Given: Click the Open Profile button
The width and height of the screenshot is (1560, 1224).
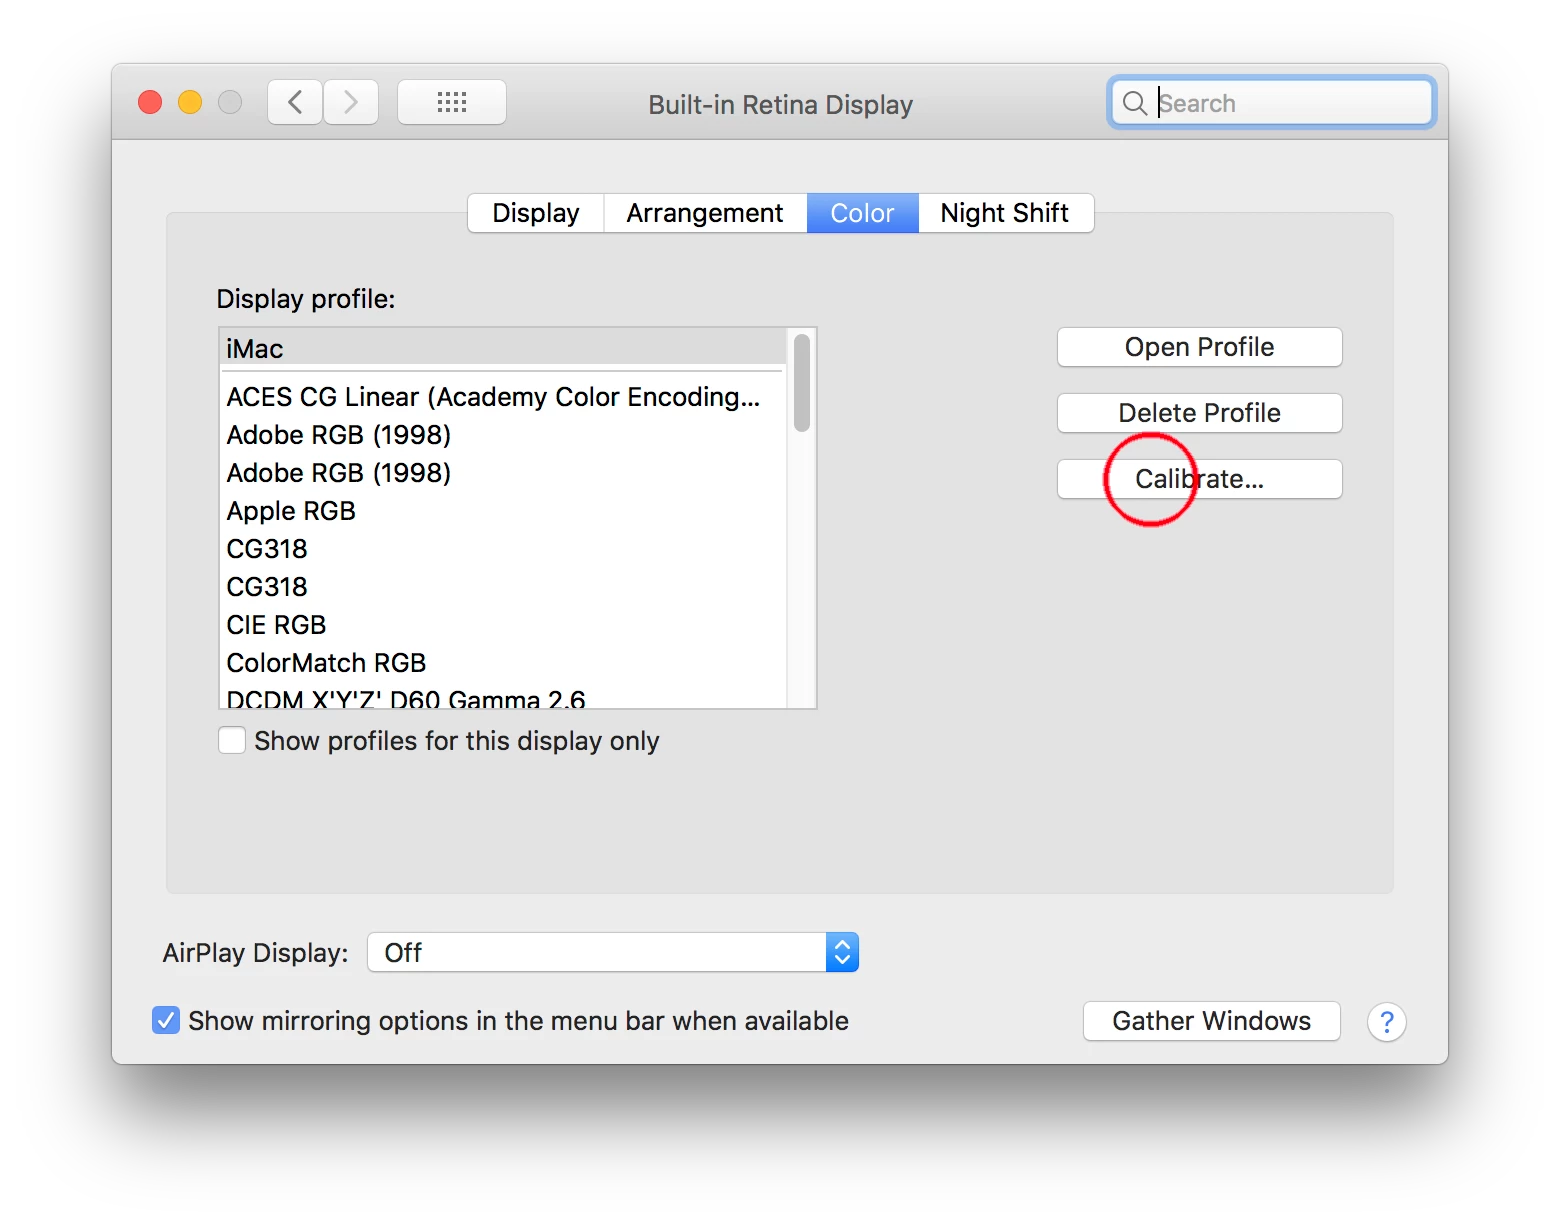Looking at the screenshot, I should (1200, 347).
